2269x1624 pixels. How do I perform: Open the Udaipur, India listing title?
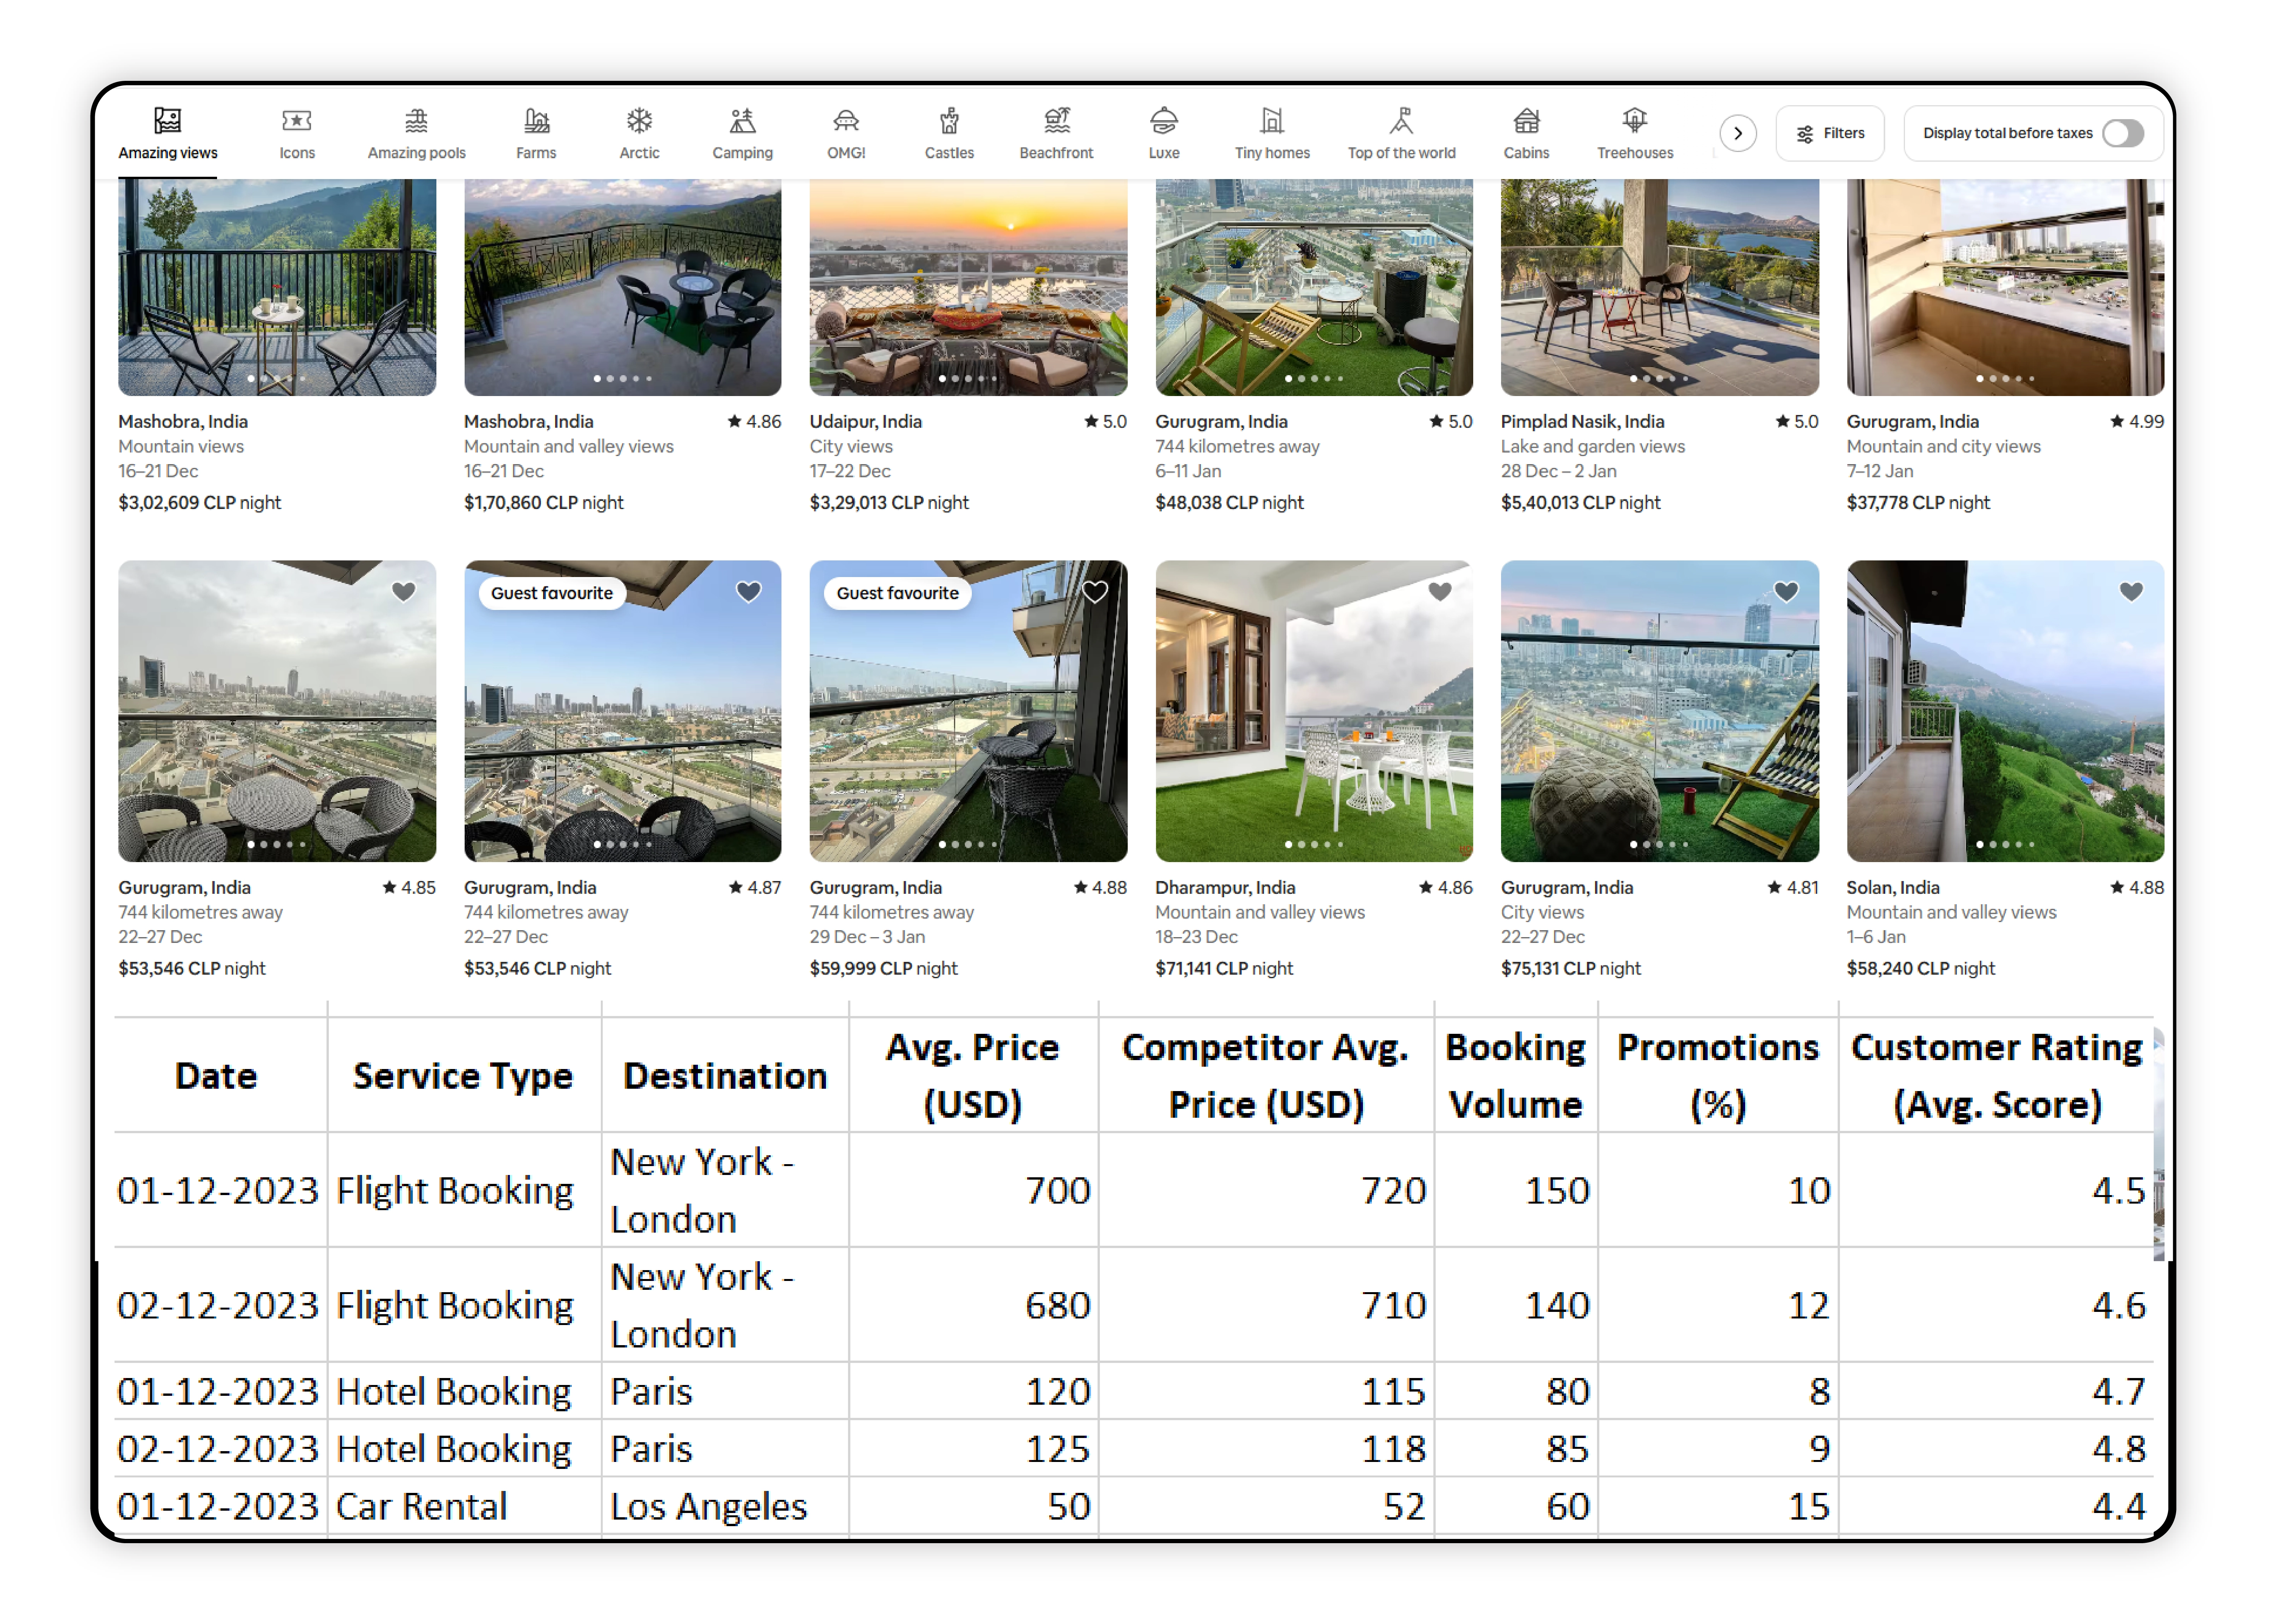tap(866, 421)
